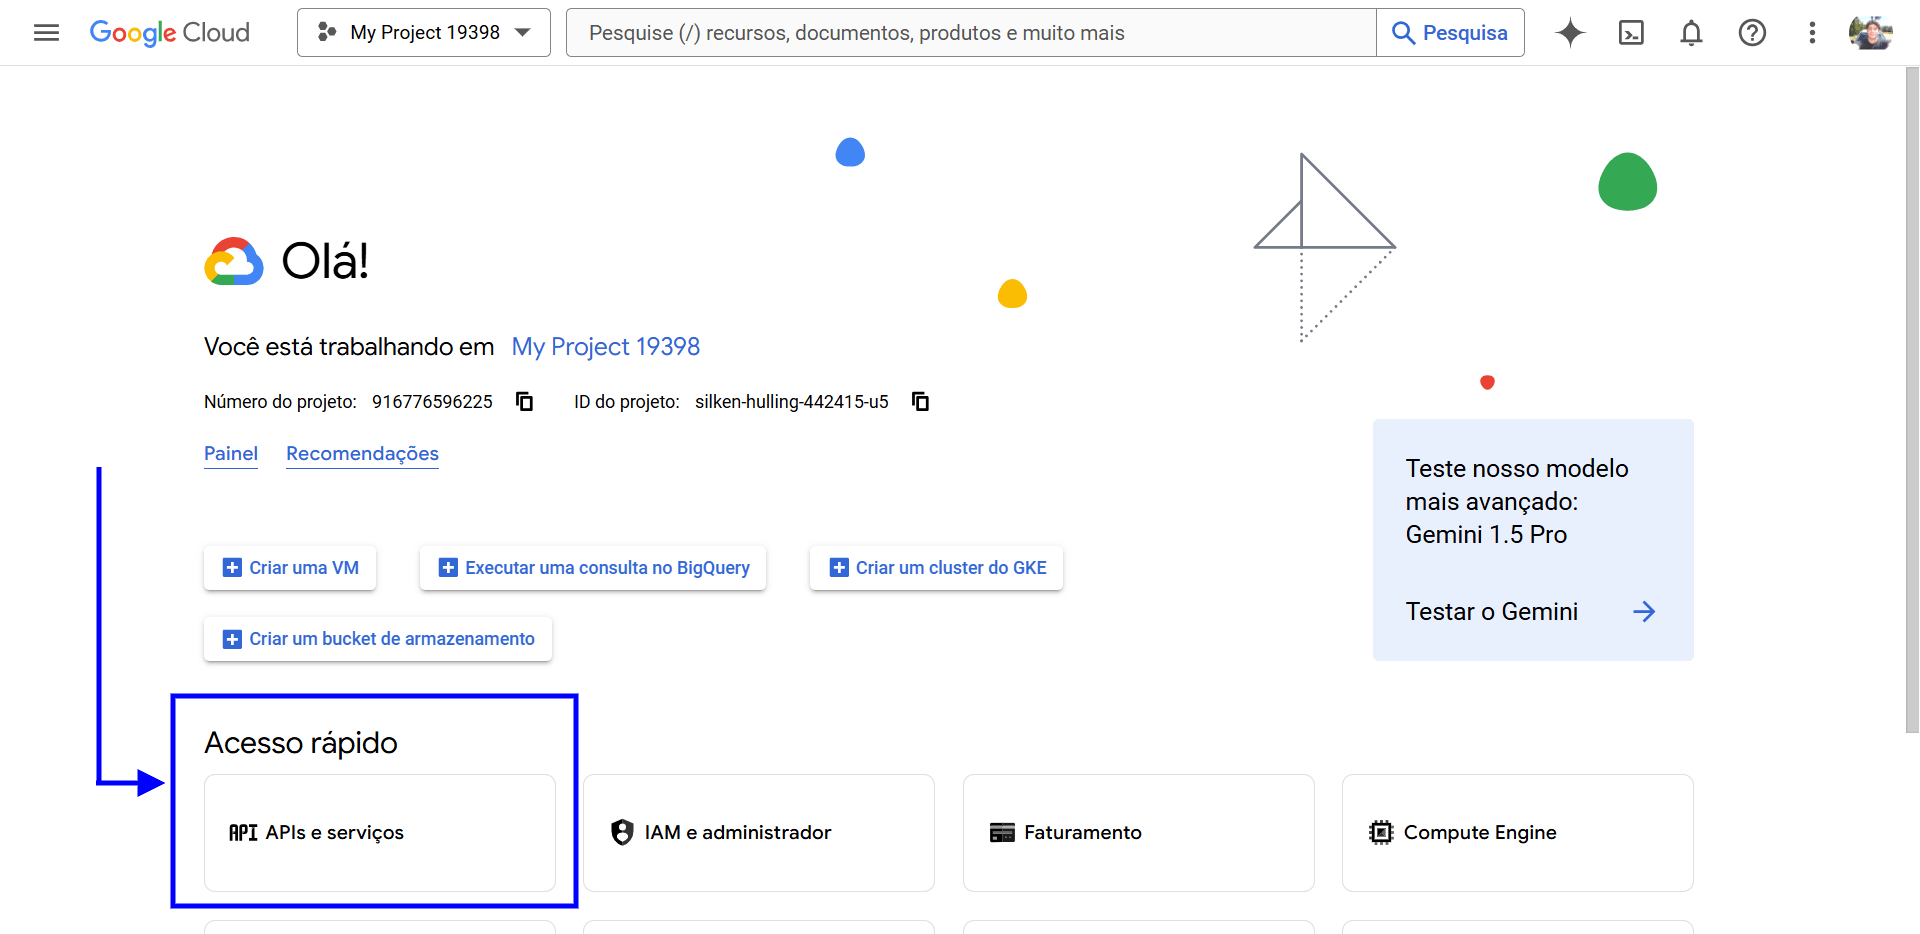Open the help question mark menu
The width and height of the screenshot is (1920, 934).
pos(1752,33)
